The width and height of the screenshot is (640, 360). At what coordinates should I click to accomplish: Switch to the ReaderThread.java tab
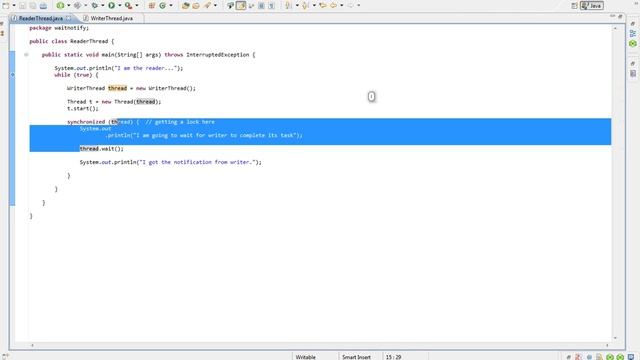pos(41,18)
